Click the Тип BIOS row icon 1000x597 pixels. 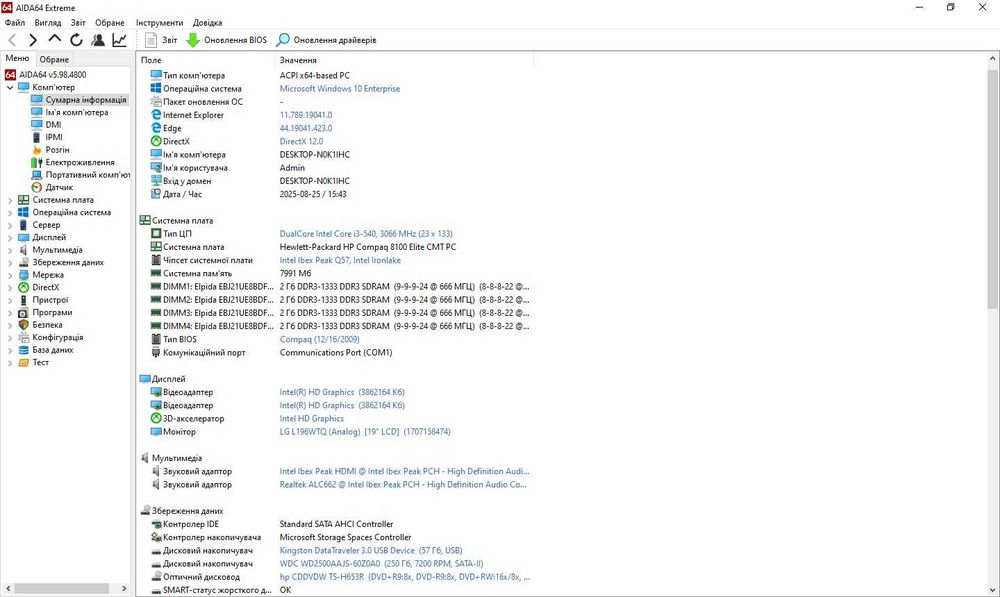point(156,339)
